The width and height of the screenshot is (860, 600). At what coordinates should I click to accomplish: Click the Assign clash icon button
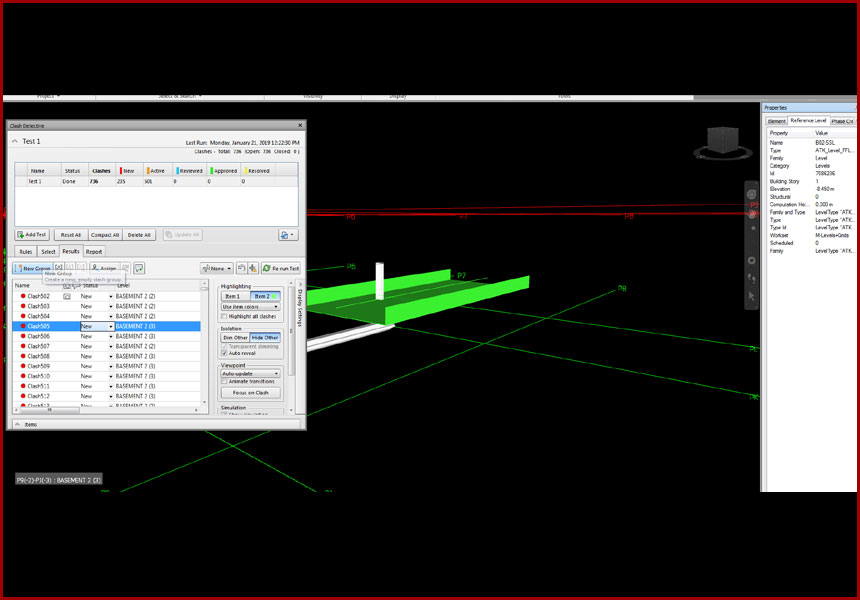(103, 268)
